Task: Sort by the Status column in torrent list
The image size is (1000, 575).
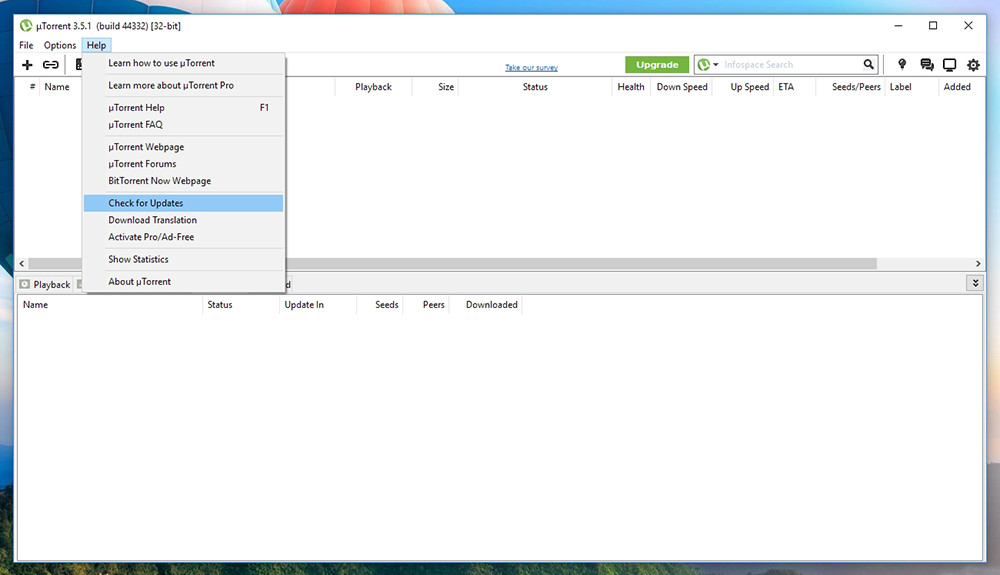Action: tap(535, 87)
